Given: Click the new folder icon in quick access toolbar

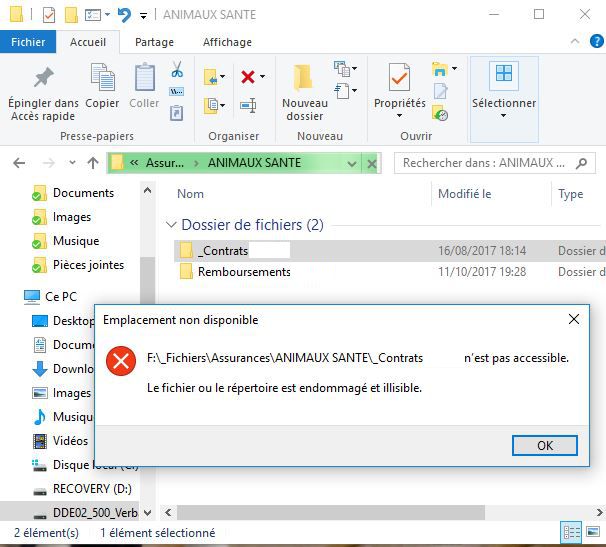Looking at the screenshot, I should tap(71, 15).
